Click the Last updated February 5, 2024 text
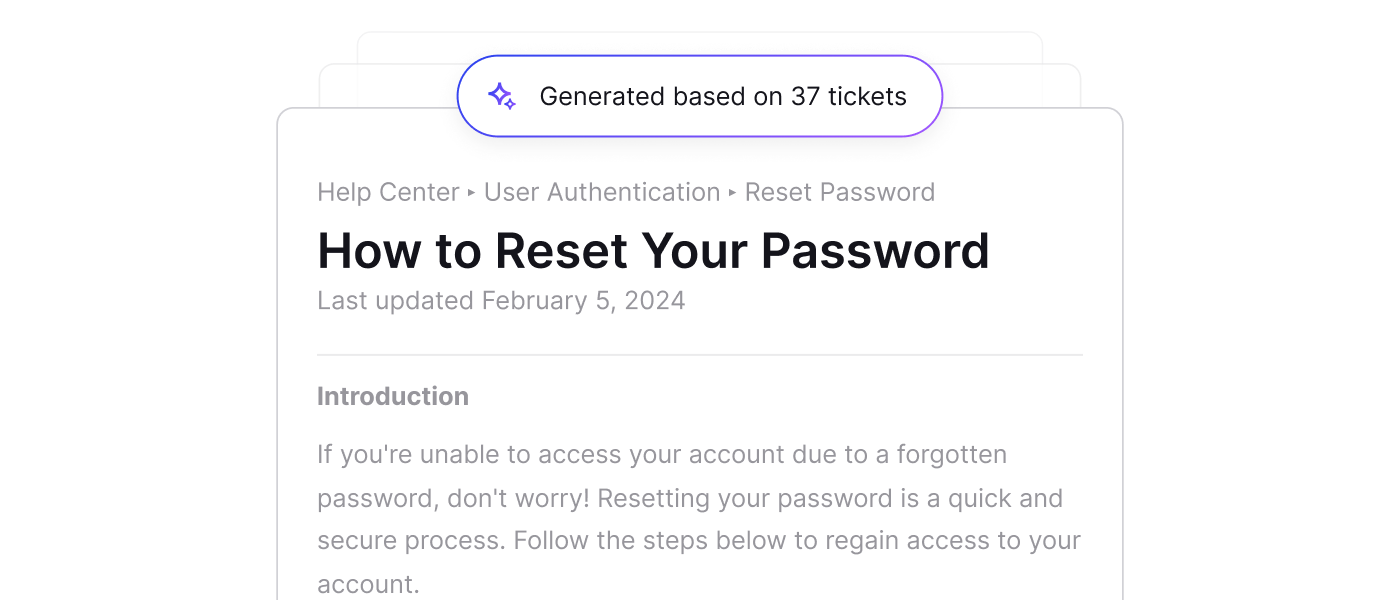The width and height of the screenshot is (1400, 600). pyautogui.click(x=501, y=301)
